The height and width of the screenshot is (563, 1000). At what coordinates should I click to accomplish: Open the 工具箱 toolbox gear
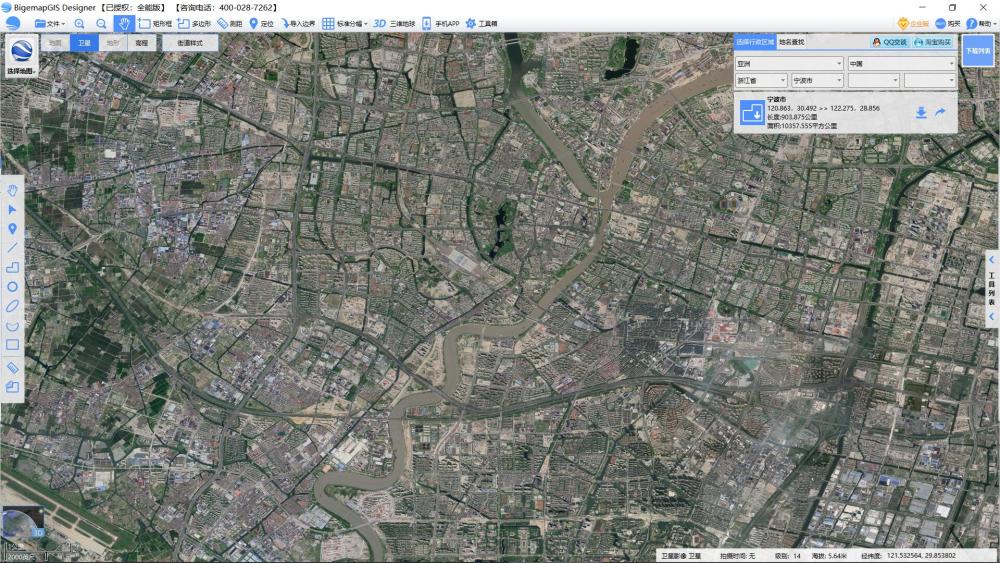[x=482, y=24]
